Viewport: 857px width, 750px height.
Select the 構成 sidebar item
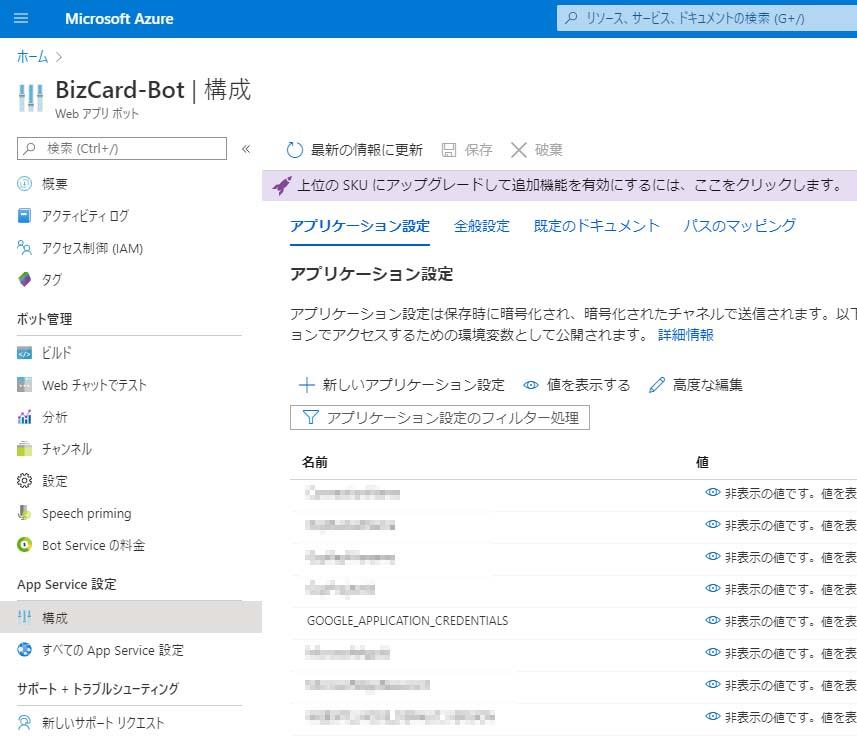click(x=131, y=617)
